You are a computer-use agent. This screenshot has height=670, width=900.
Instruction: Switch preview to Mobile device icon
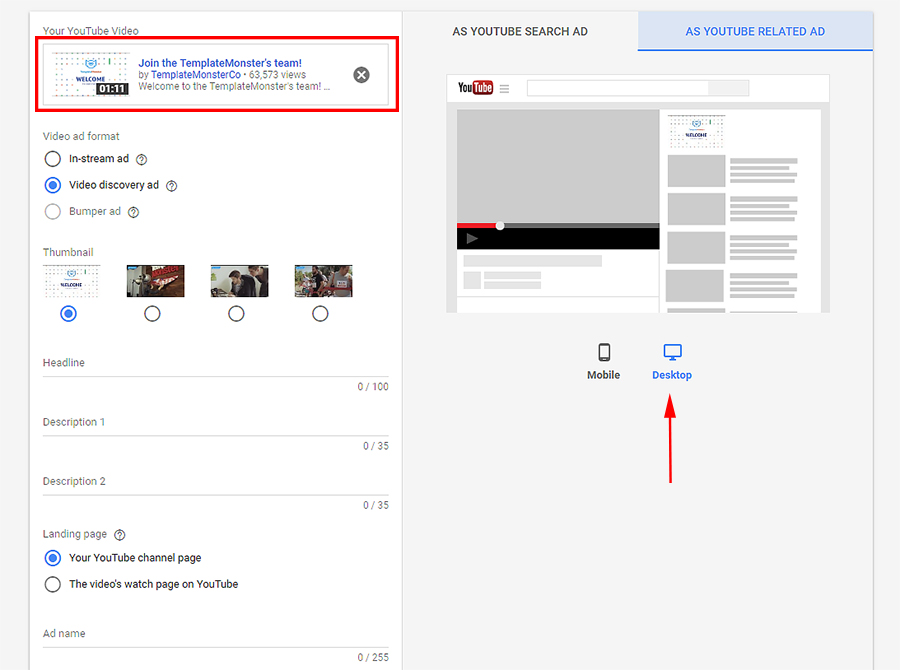click(604, 352)
